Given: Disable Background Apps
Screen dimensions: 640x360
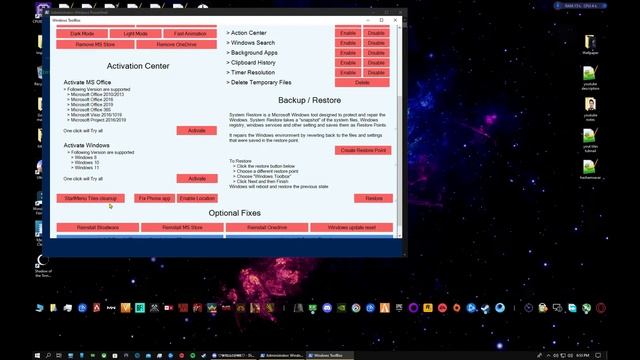Looking at the screenshot, I should coord(376,53).
